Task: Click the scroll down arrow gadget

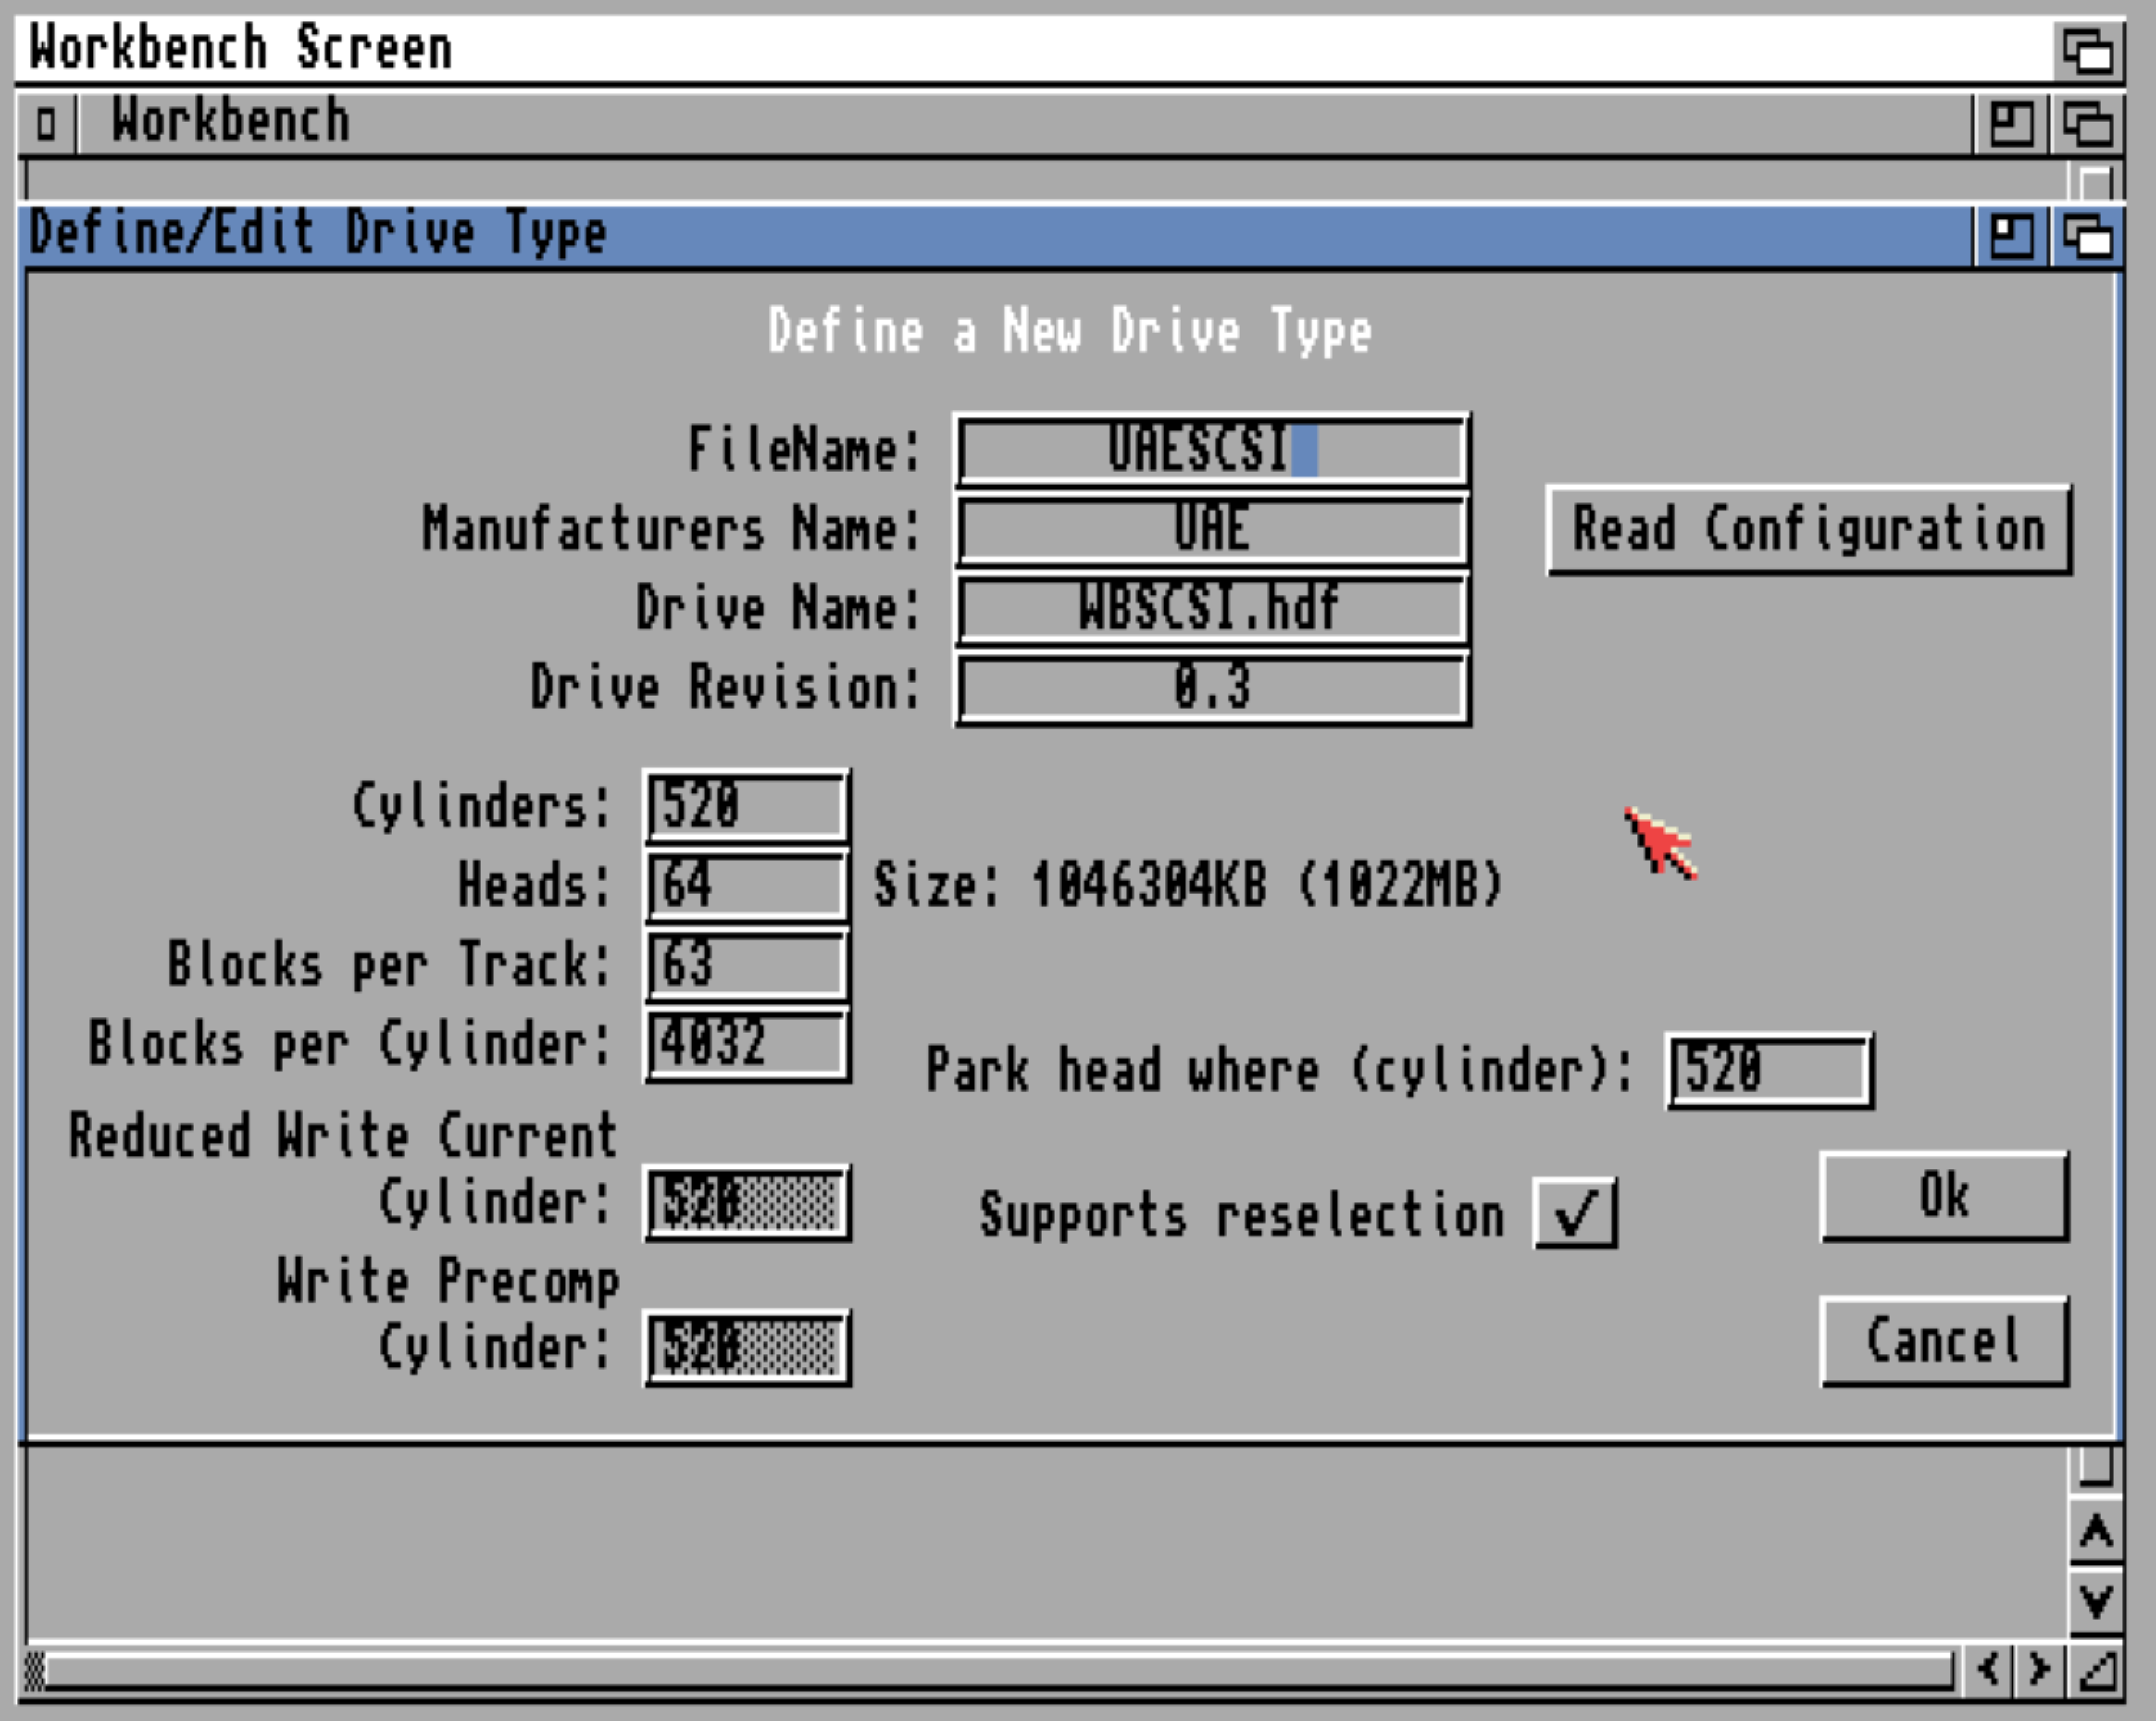Action: [x=2096, y=1601]
